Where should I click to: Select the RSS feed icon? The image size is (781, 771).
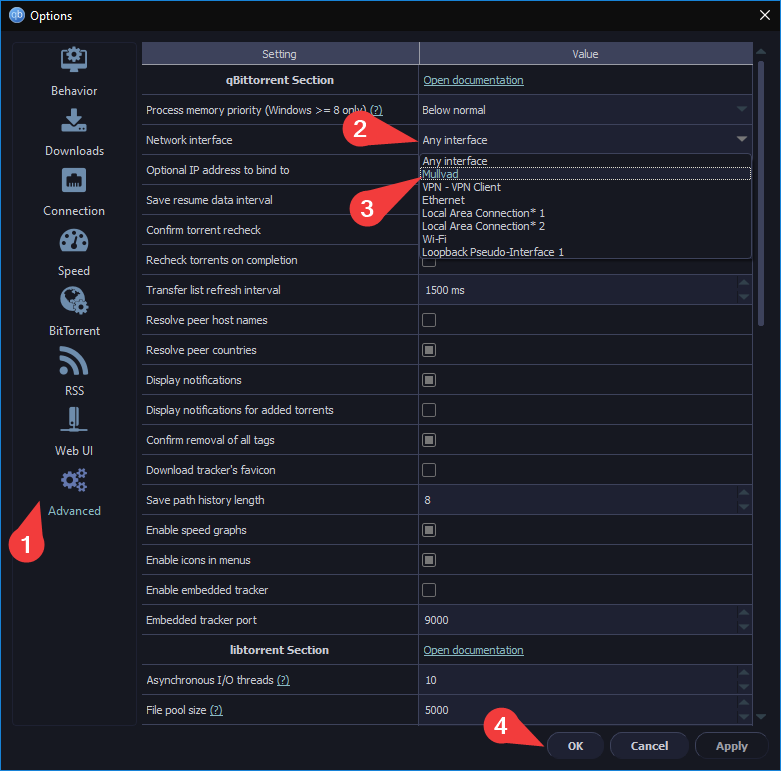(x=74, y=361)
